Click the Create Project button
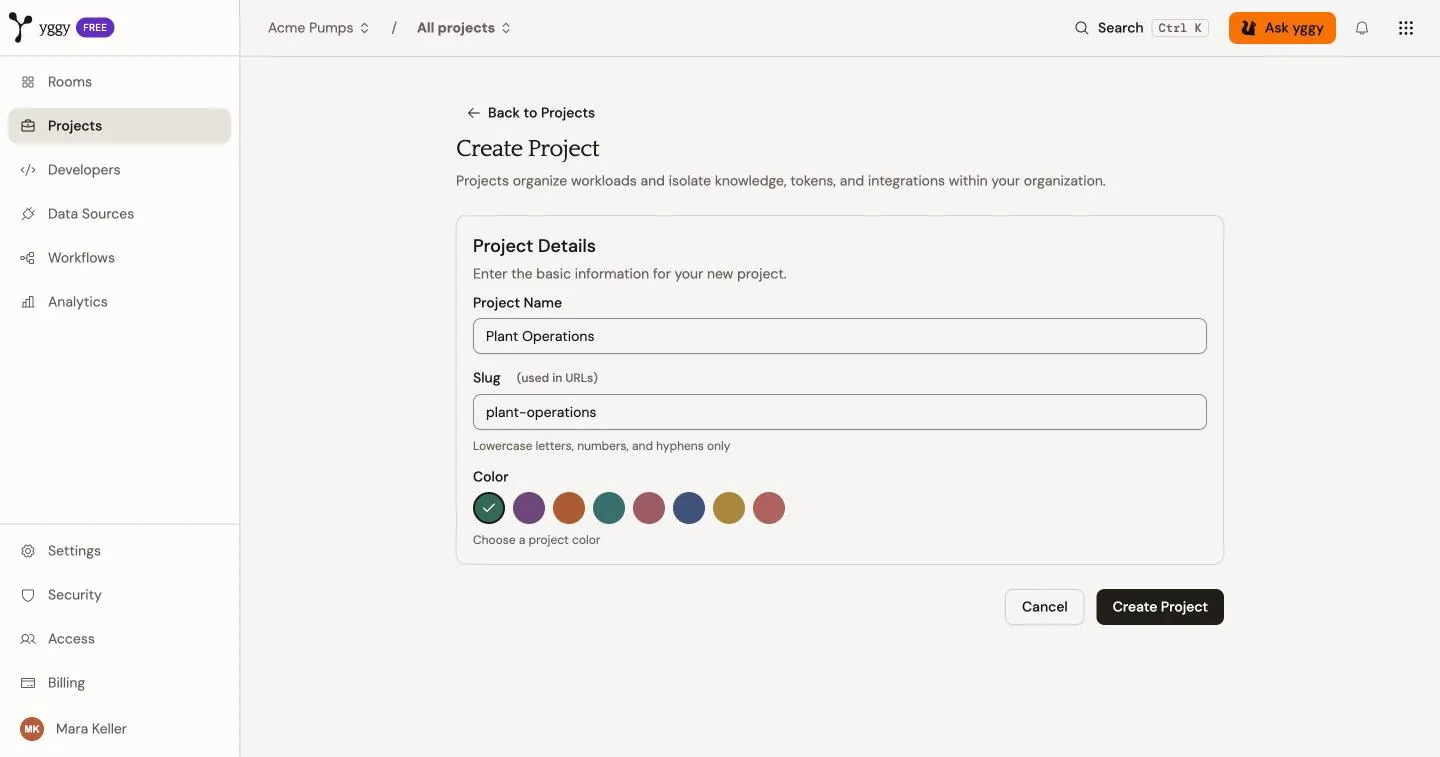Viewport: 1440px width, 757px height. [x=1160, y=607]
